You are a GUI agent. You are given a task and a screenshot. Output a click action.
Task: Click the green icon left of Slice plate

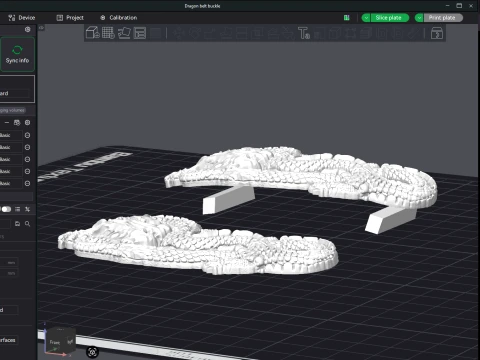point(347,18)
